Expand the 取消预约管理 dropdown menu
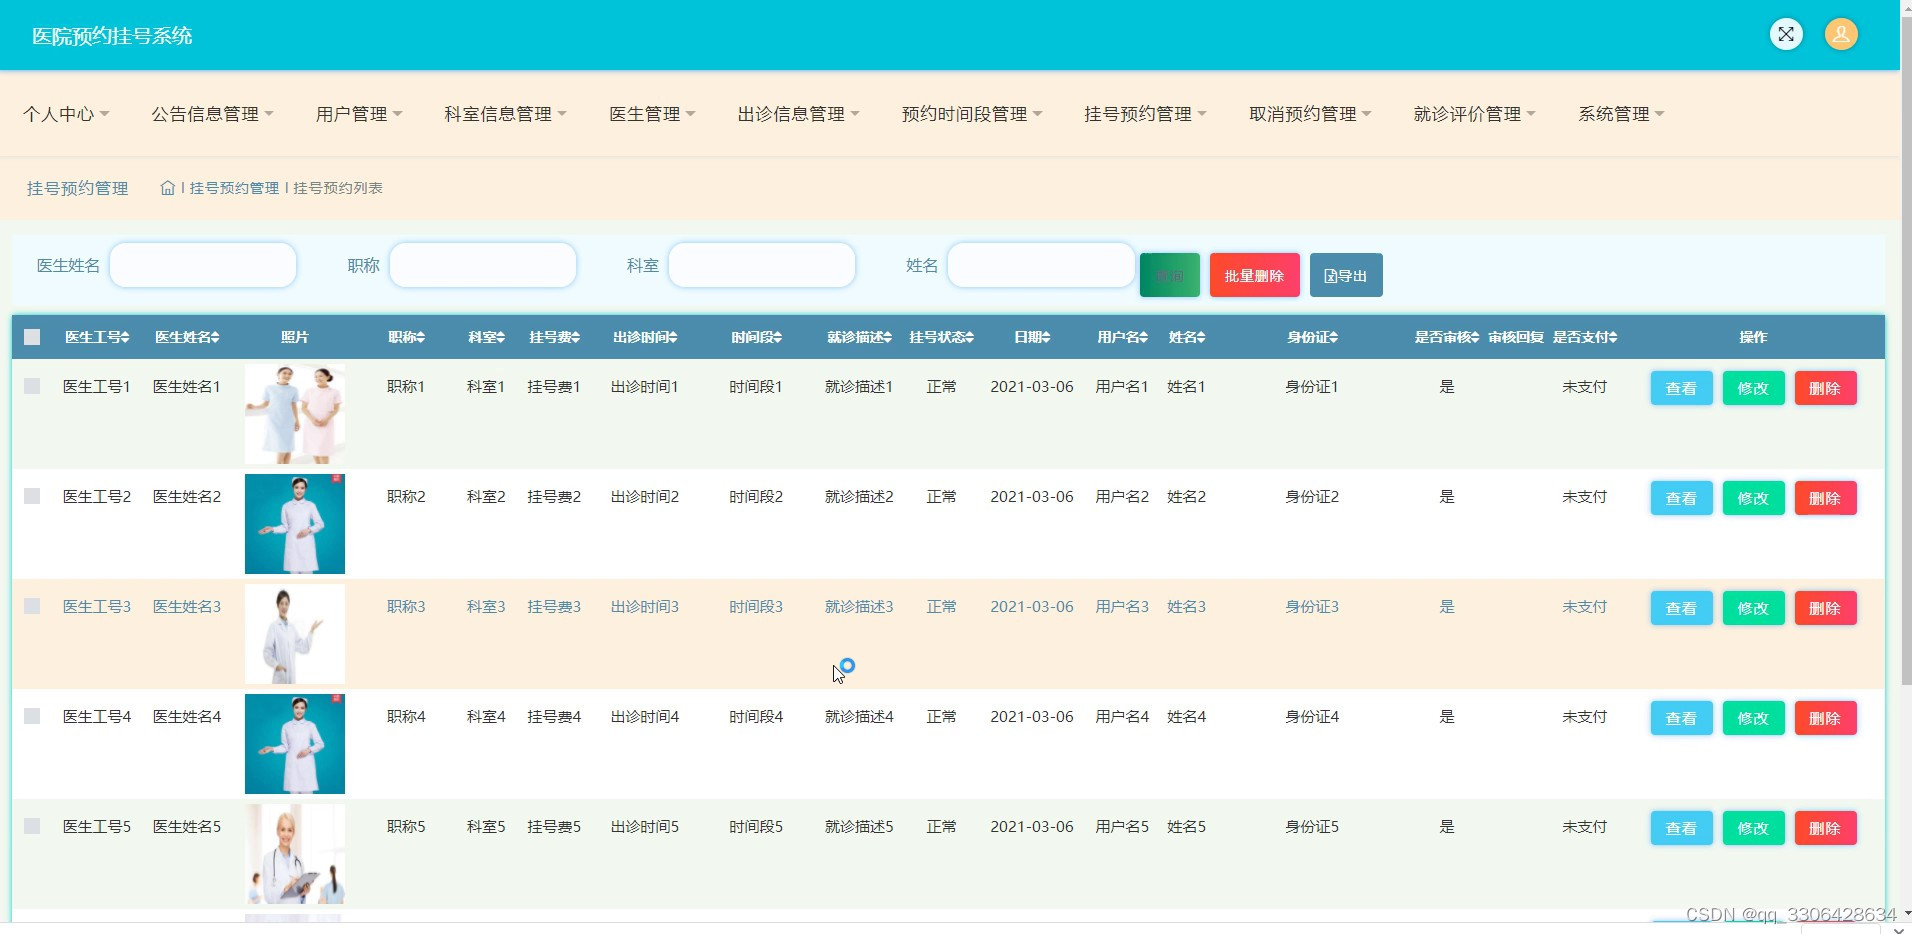The image size is (1912, 934). point(1310,114)
